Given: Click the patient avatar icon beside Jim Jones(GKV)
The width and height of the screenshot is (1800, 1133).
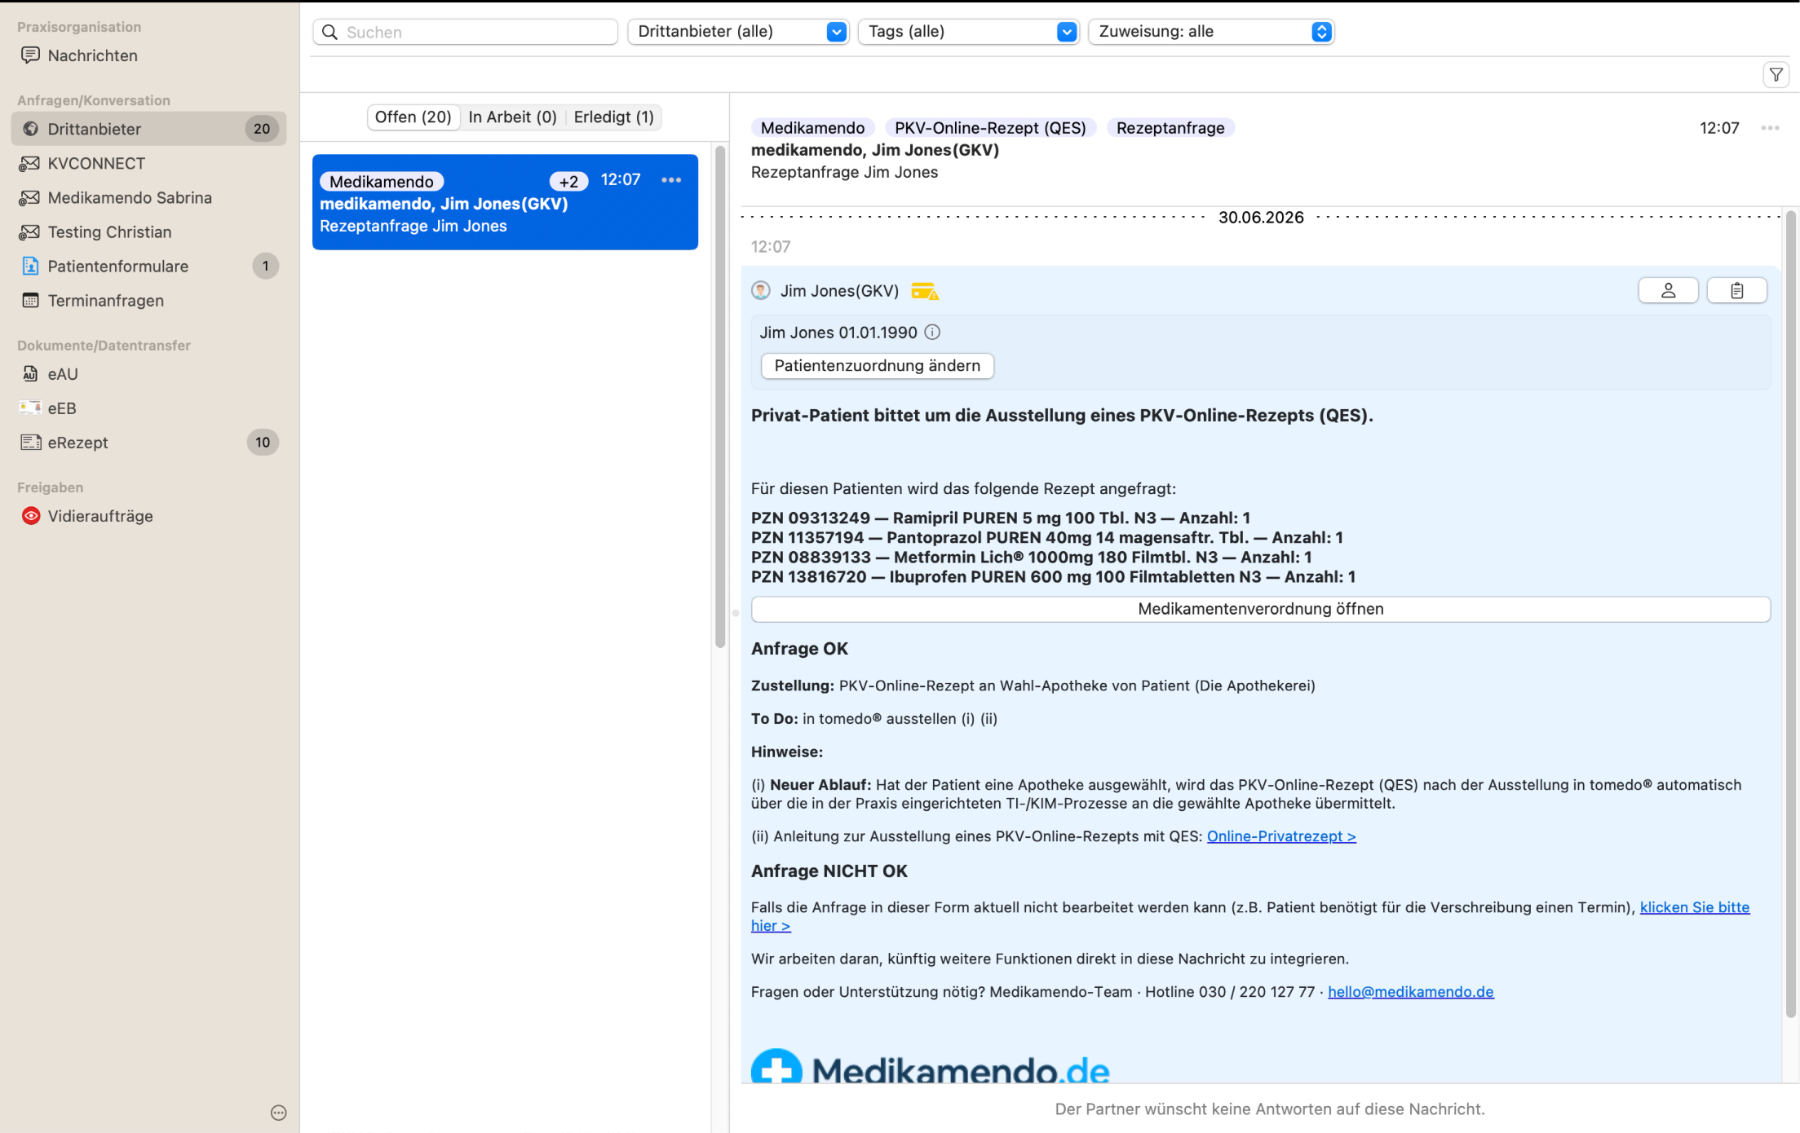Looking at the screenshot, I should [761, 291].
